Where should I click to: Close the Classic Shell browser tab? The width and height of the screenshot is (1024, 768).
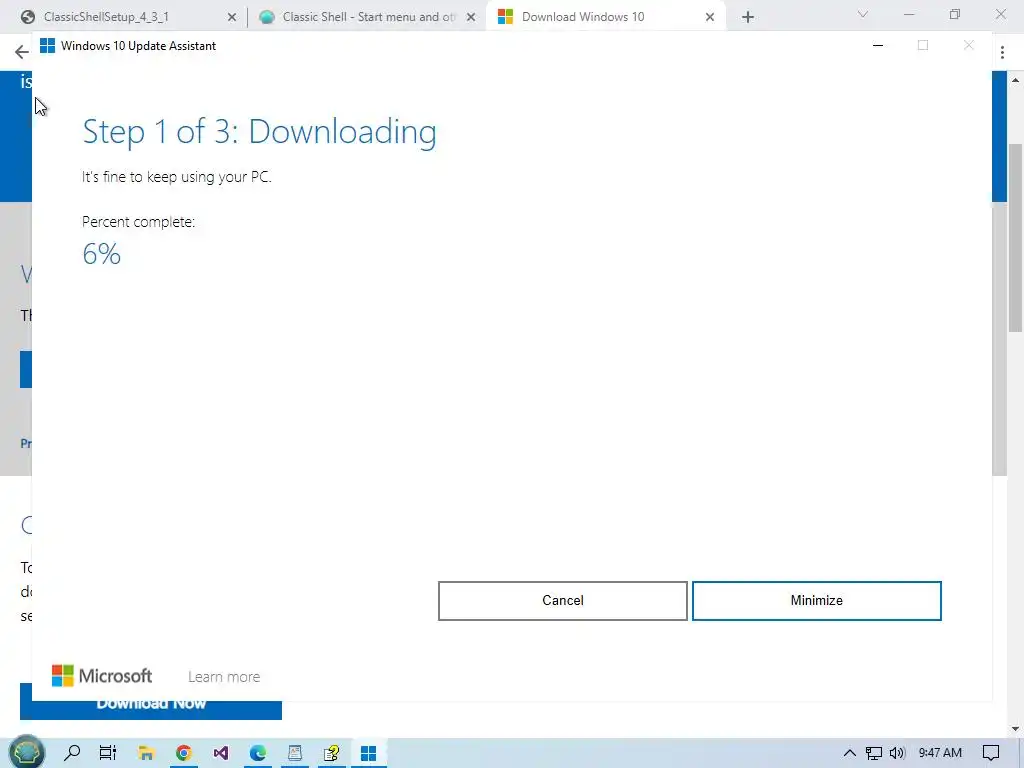[471, 18]
